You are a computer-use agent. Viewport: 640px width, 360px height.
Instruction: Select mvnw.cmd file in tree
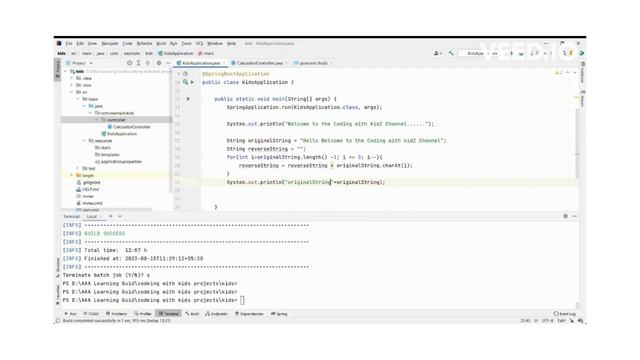[x=89, y=203]
